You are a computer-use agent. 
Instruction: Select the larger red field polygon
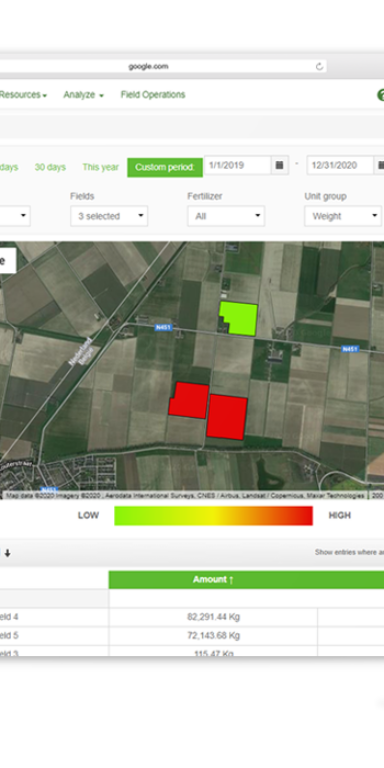point(226,417)
